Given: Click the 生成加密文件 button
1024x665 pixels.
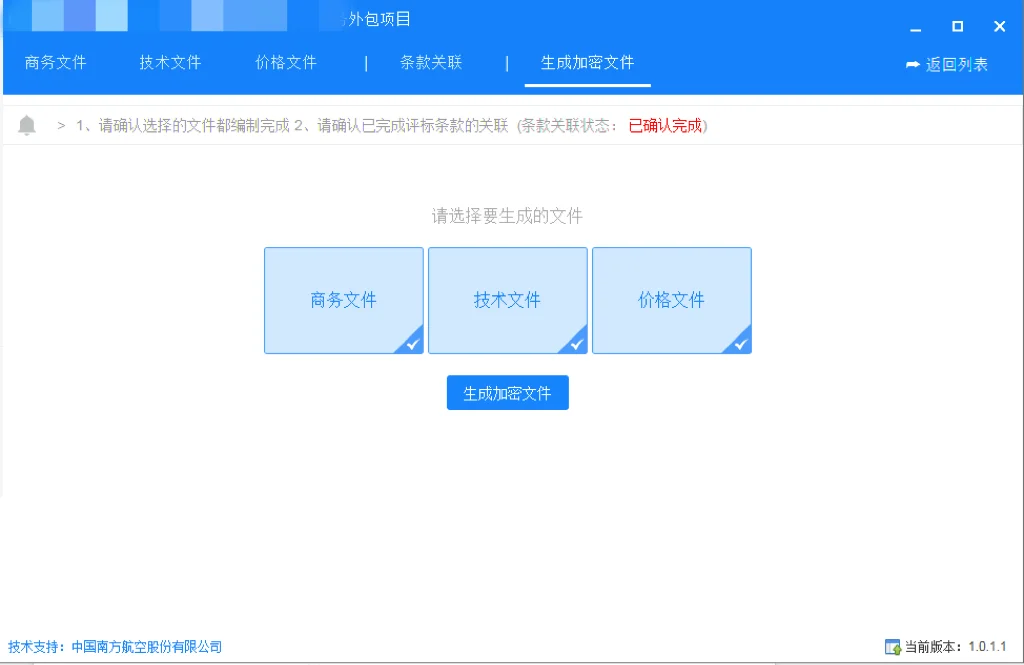Looking at the screenshot, I should pos(507,392).
